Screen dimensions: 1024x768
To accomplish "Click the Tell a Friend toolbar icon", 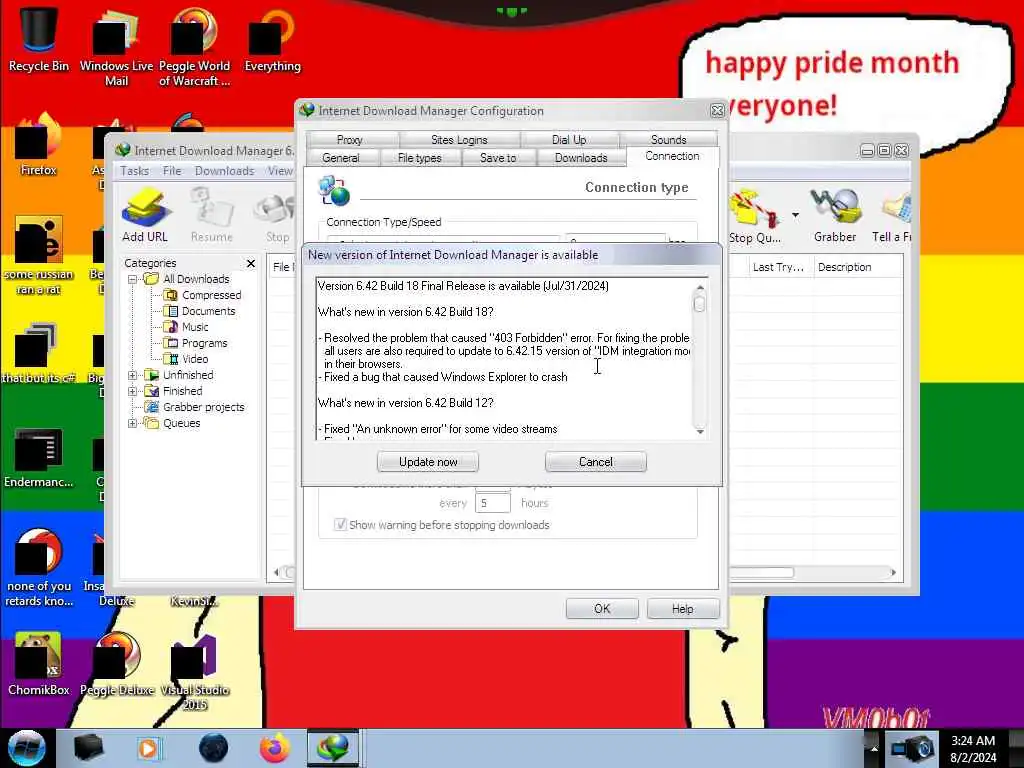I will point(892,215).
